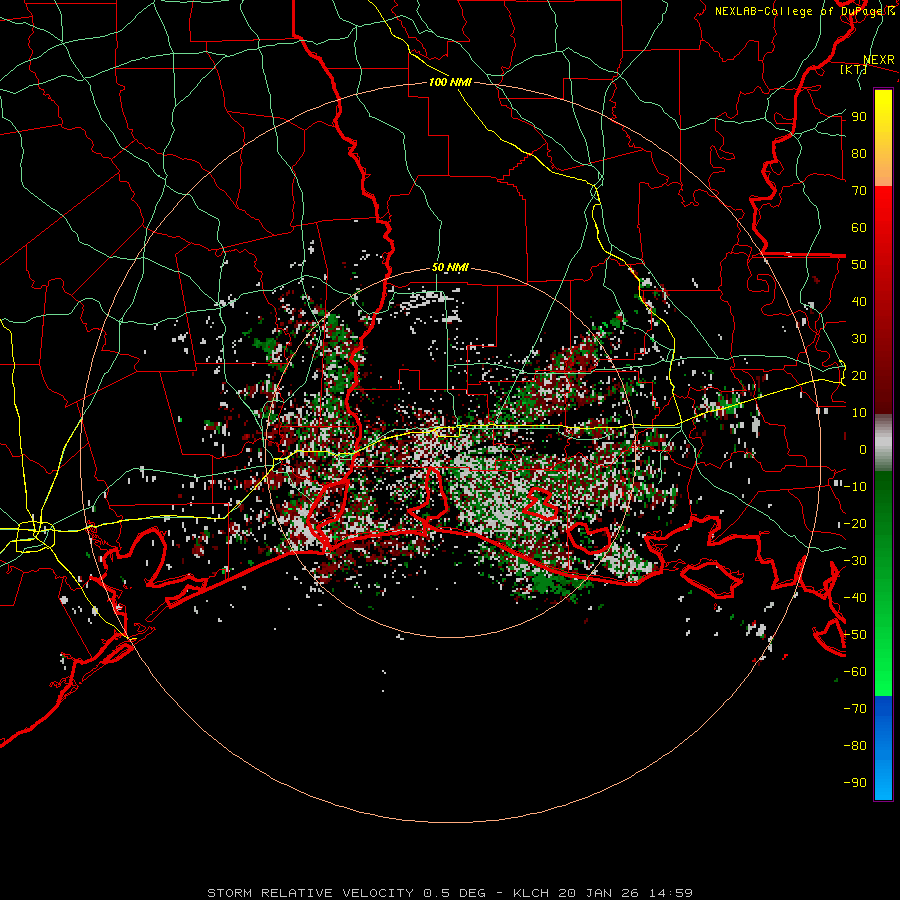Click the 50 NMI range ring label
The height and width of the screenshot is (900, 900).
pyautogui.click(x=451, y=267)
